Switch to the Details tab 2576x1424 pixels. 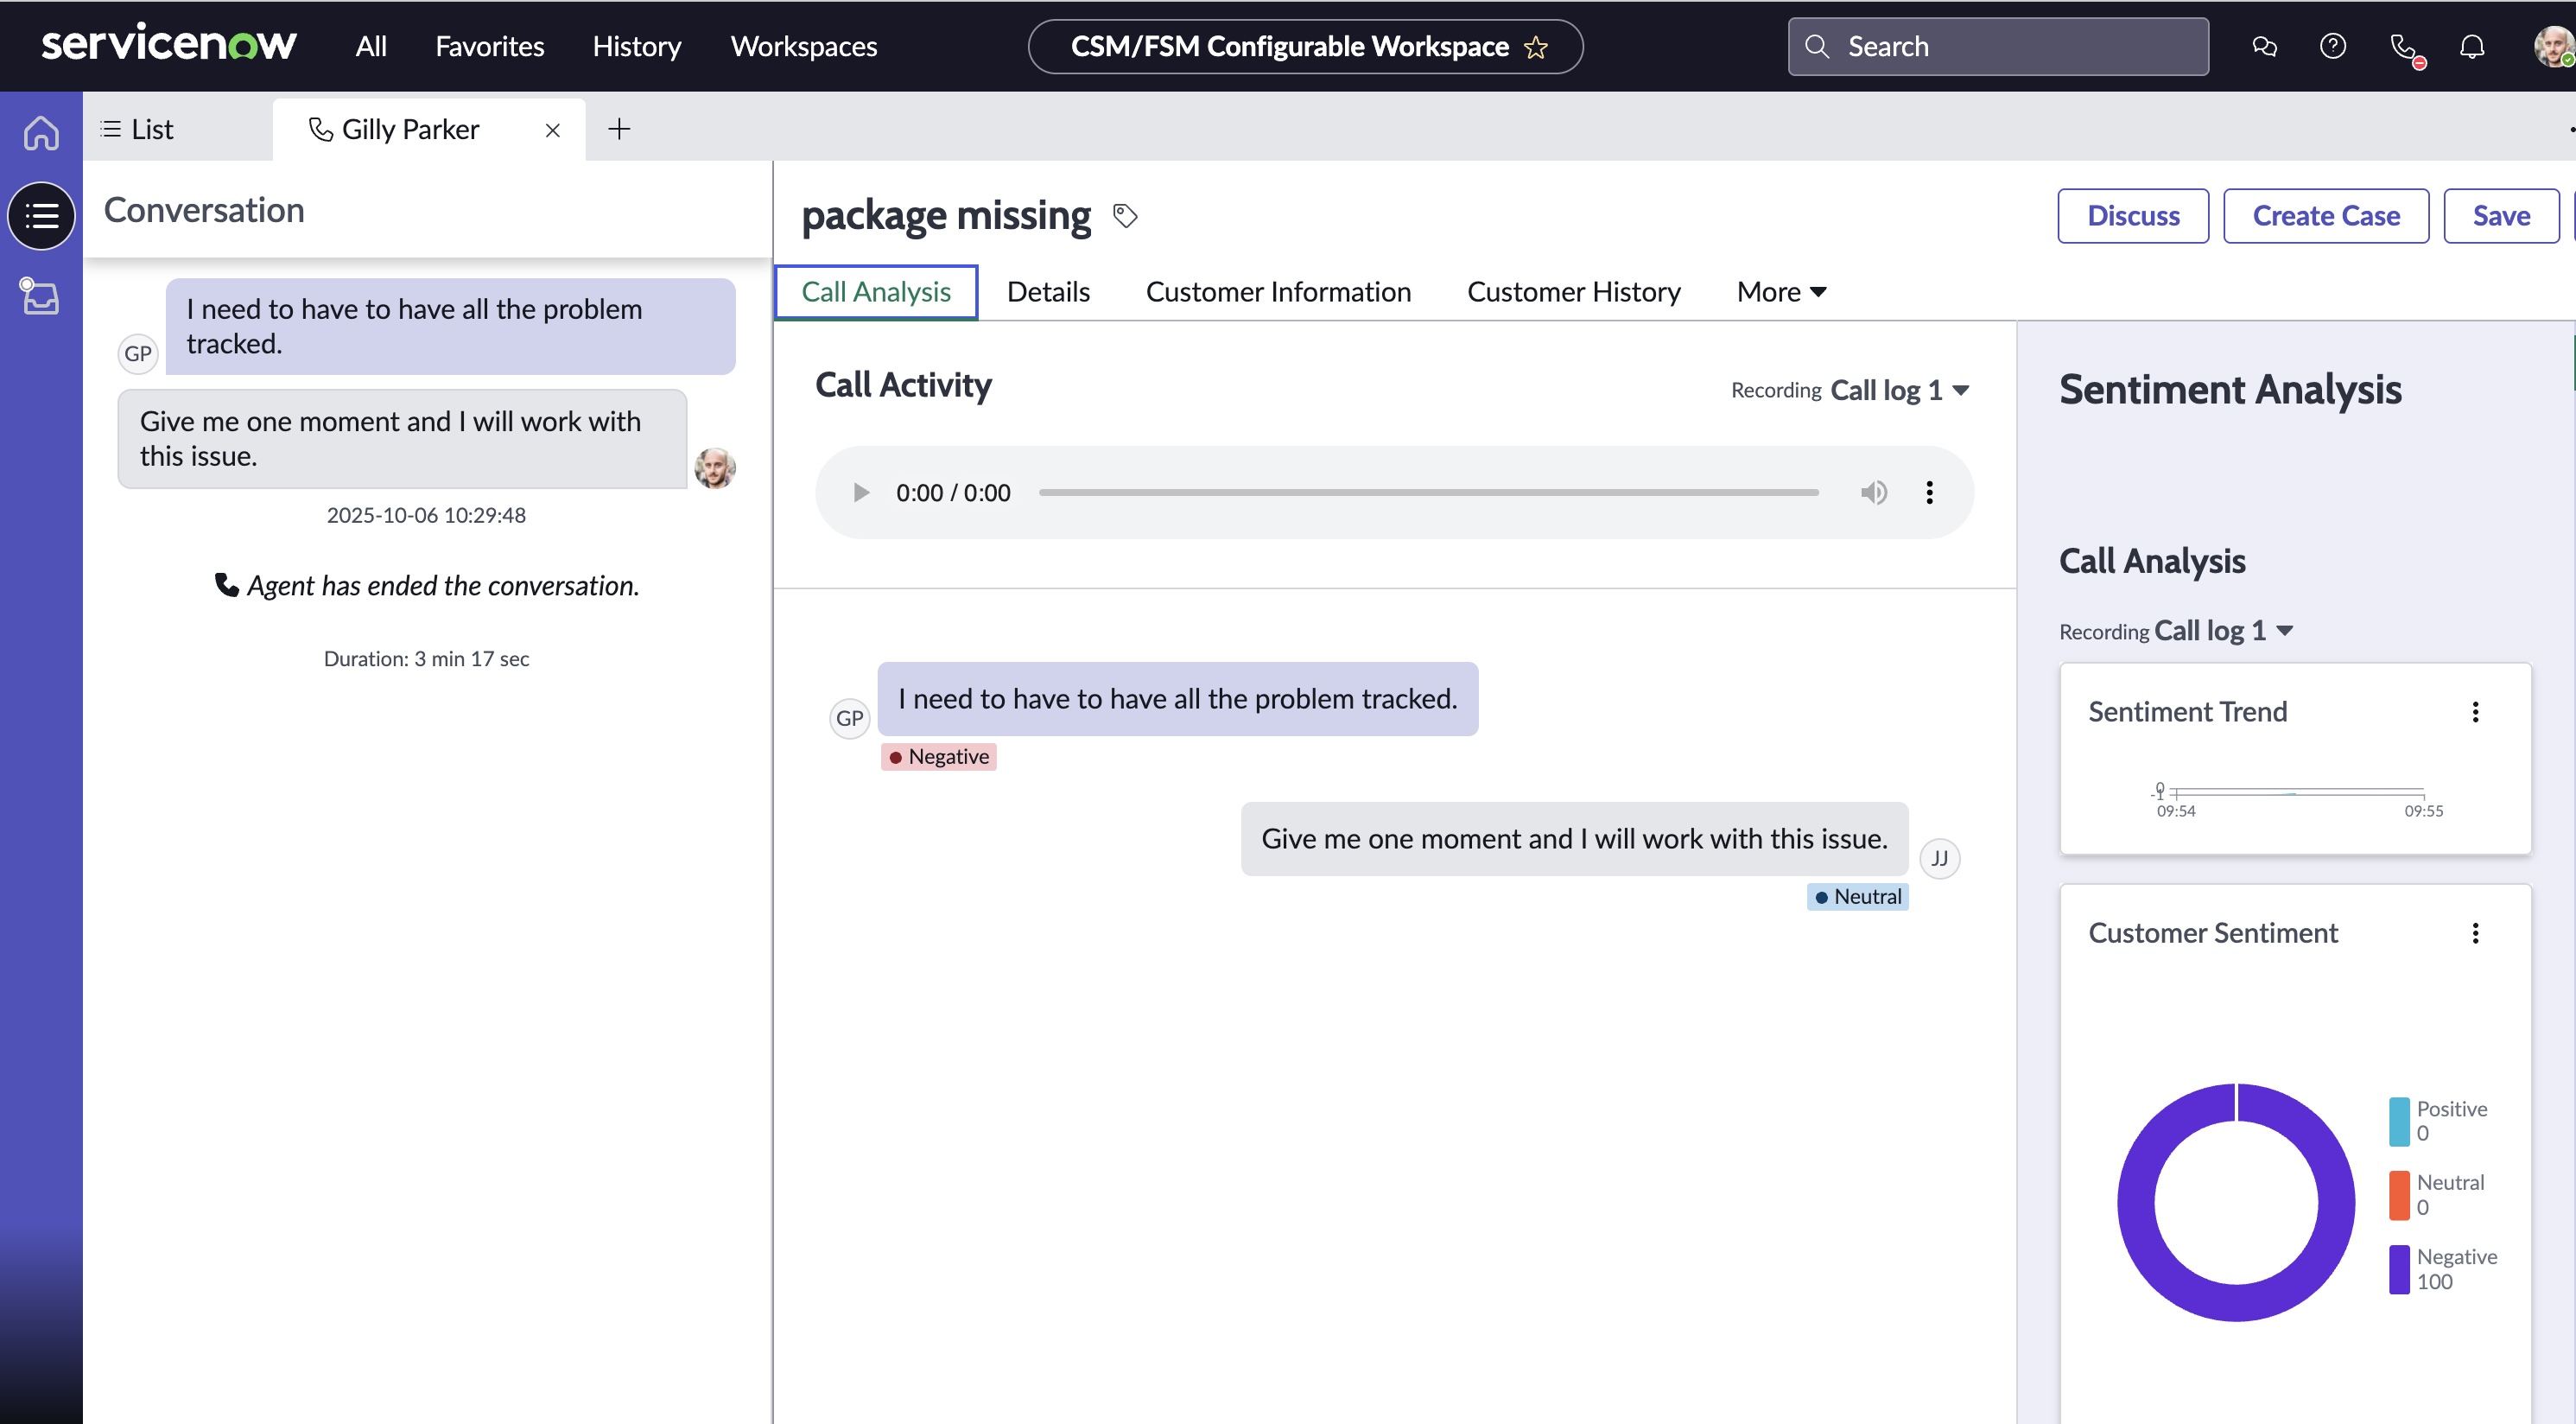tap(1048, 292)
